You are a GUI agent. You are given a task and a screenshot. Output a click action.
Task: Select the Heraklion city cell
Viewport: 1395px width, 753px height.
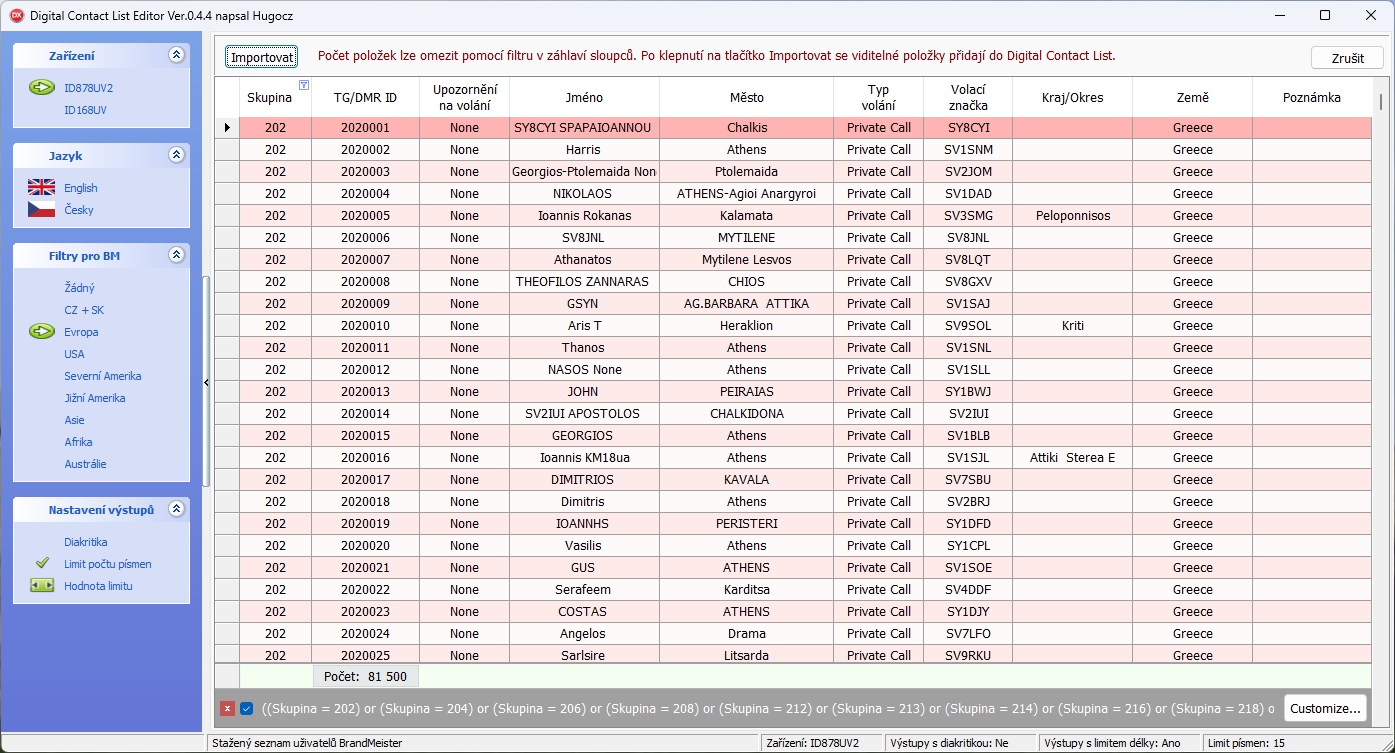pyautogui.click(x=746, y=325)
